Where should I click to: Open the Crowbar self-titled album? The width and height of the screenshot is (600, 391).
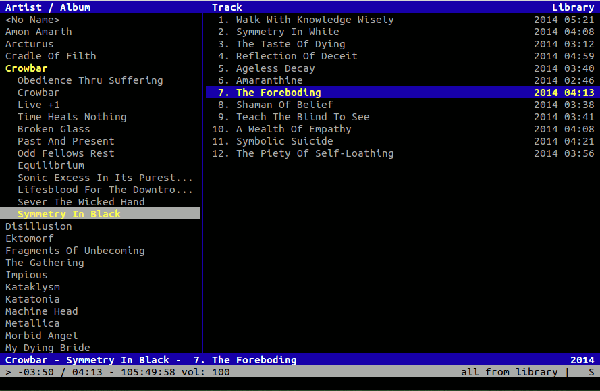click(x=38, y=93)
